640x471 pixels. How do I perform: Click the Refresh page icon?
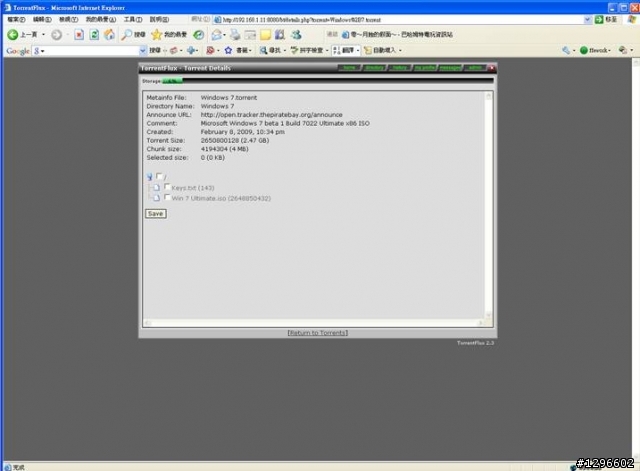tap(94, 35)
